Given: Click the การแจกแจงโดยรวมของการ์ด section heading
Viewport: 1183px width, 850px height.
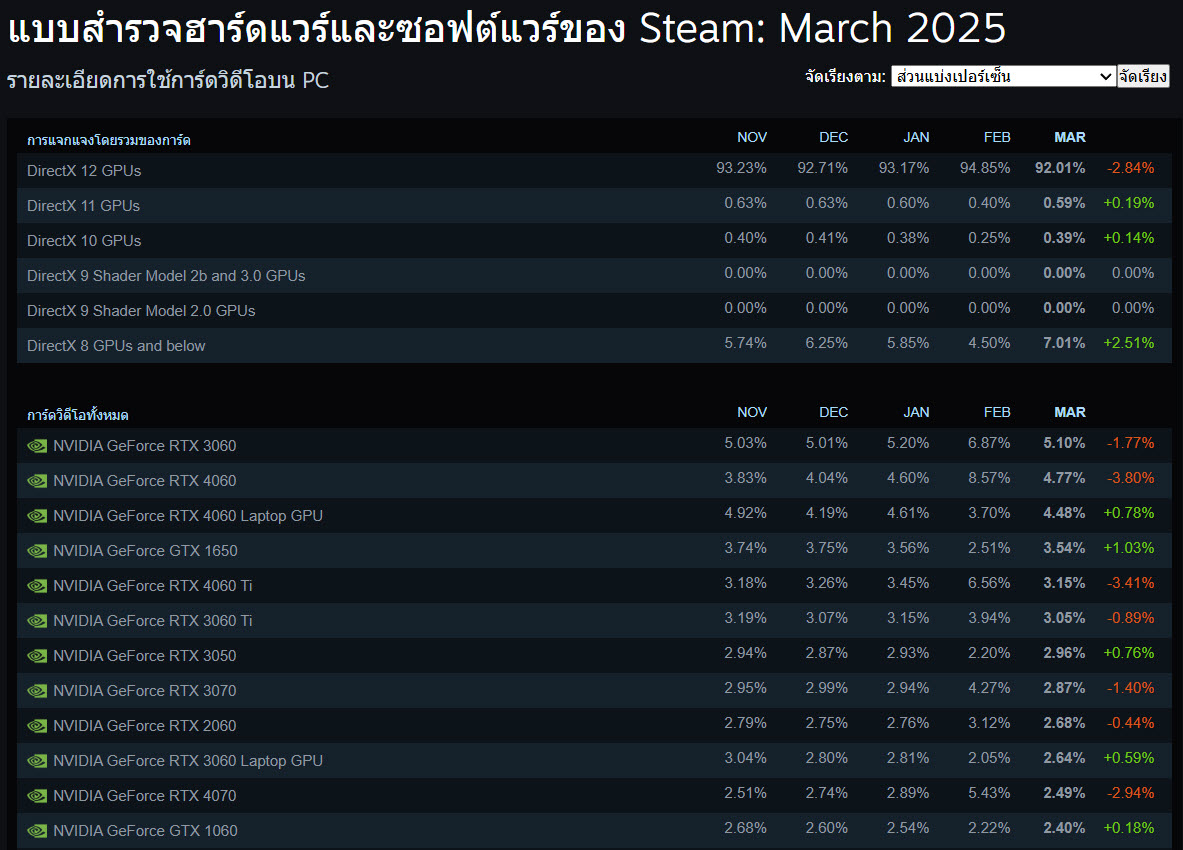Looking at the screenshot, I should click(109, 140).
